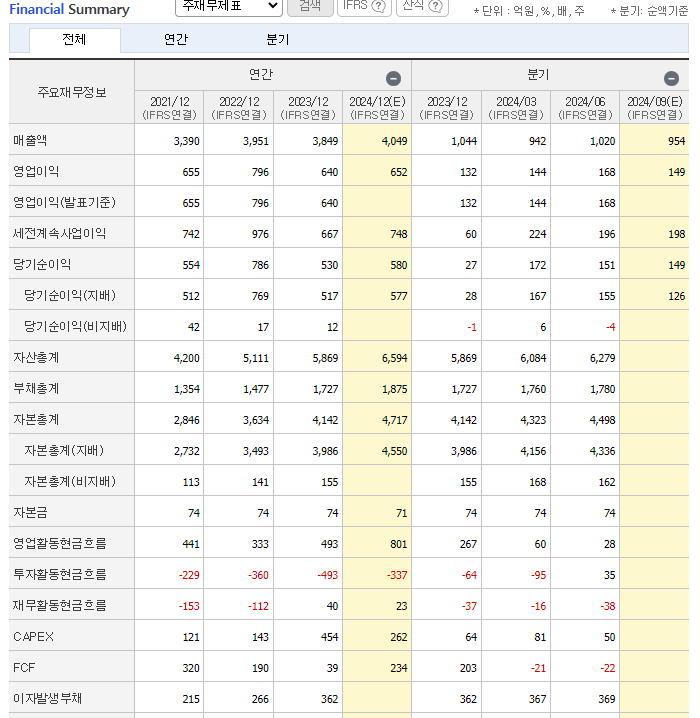Click the 주요재무정보 header cell
The image size is (700, 718).
tap(72, 92)
